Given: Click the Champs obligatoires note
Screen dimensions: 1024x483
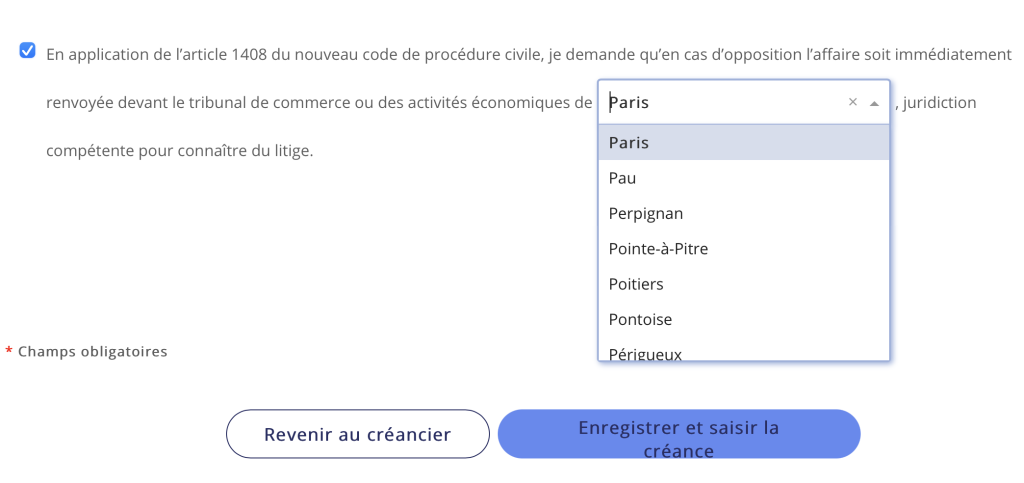Looking at the screenshot, I should [93, 352].
